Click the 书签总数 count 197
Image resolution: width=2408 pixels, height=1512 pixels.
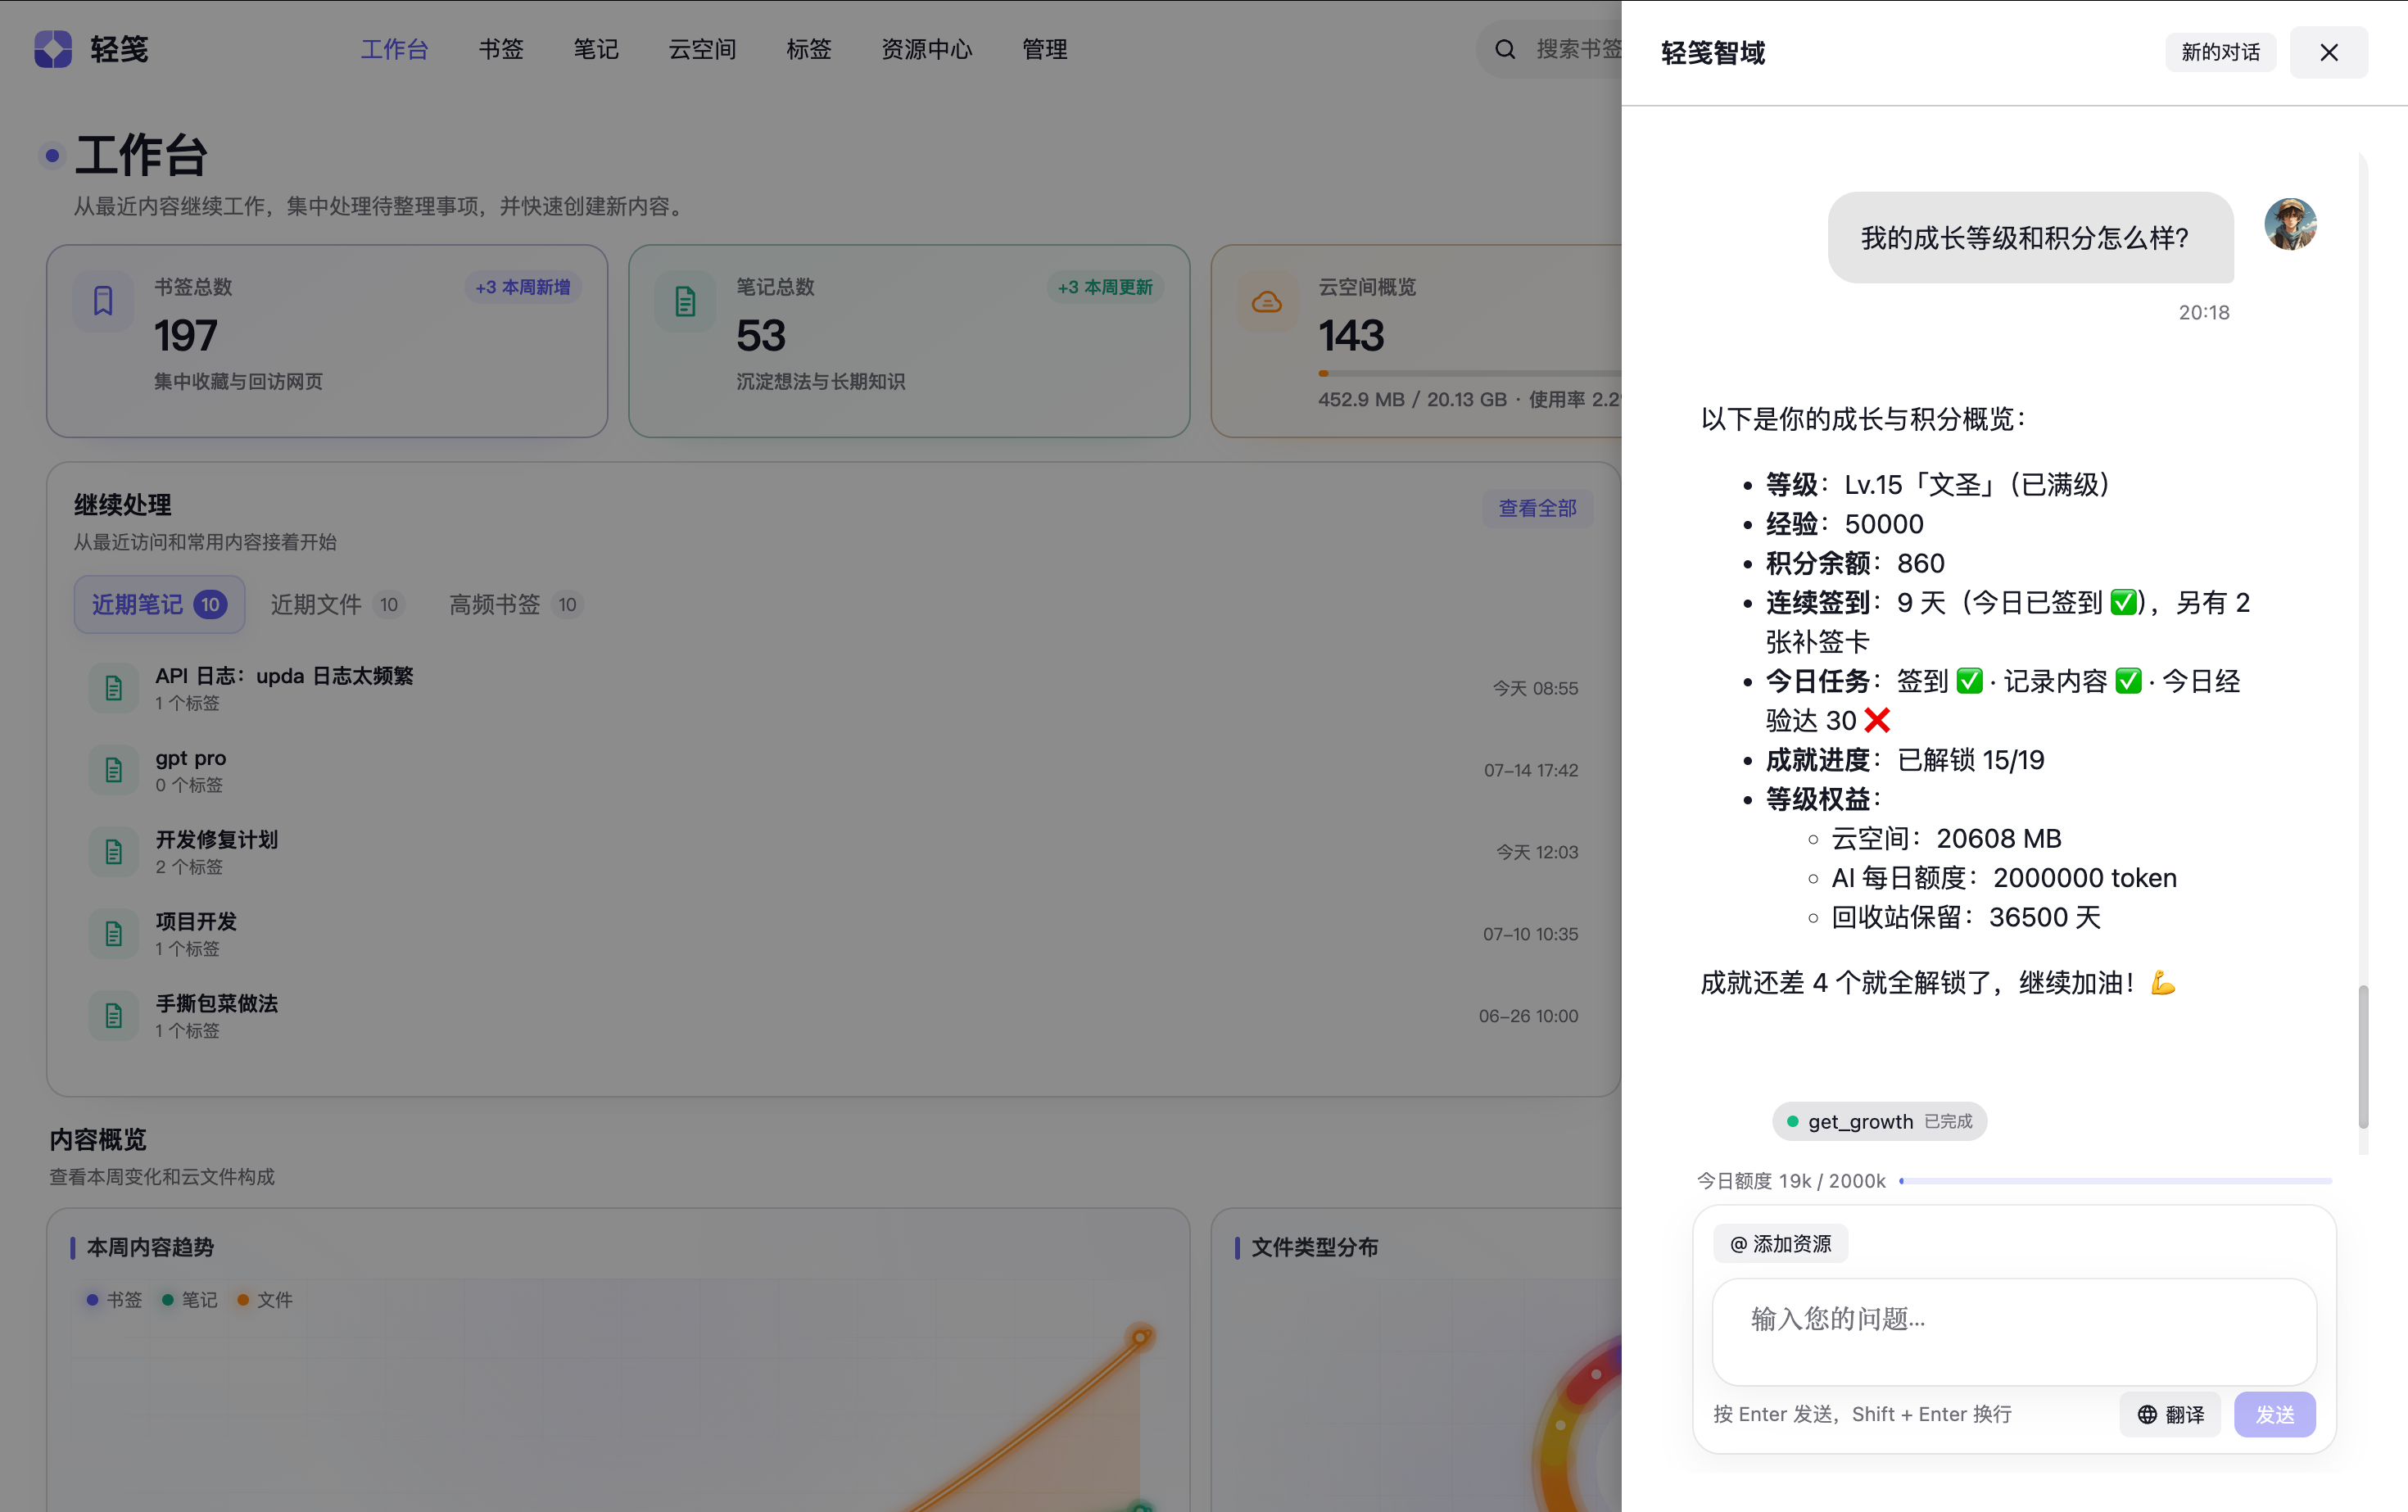186,336
